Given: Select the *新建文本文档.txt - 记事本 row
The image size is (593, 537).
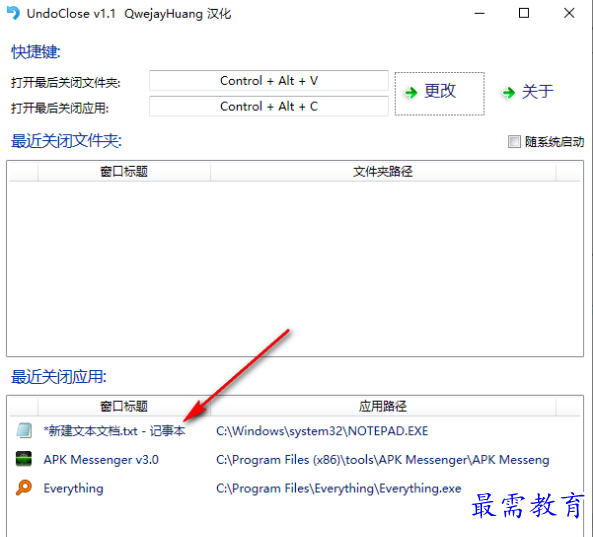Looking at the screenshot, I should pyautogui.click(x=295, y=431).
